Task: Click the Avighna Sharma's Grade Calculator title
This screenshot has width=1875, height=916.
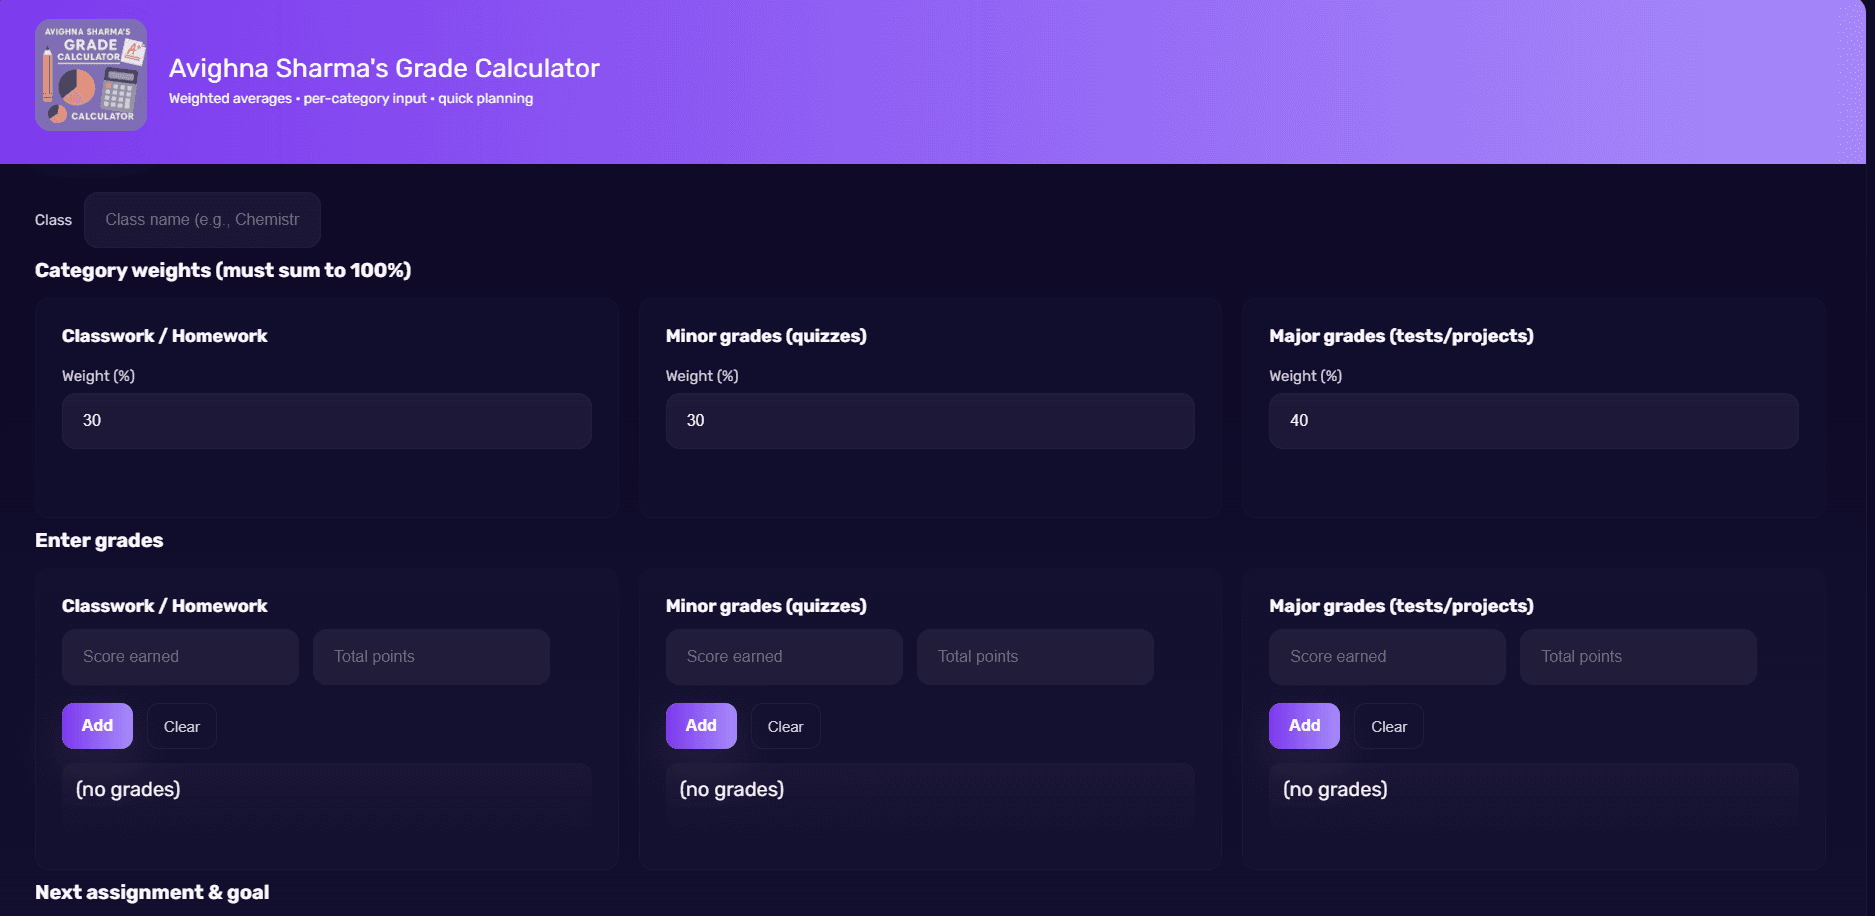Action: pyautogui.click(x=384, y=68)
